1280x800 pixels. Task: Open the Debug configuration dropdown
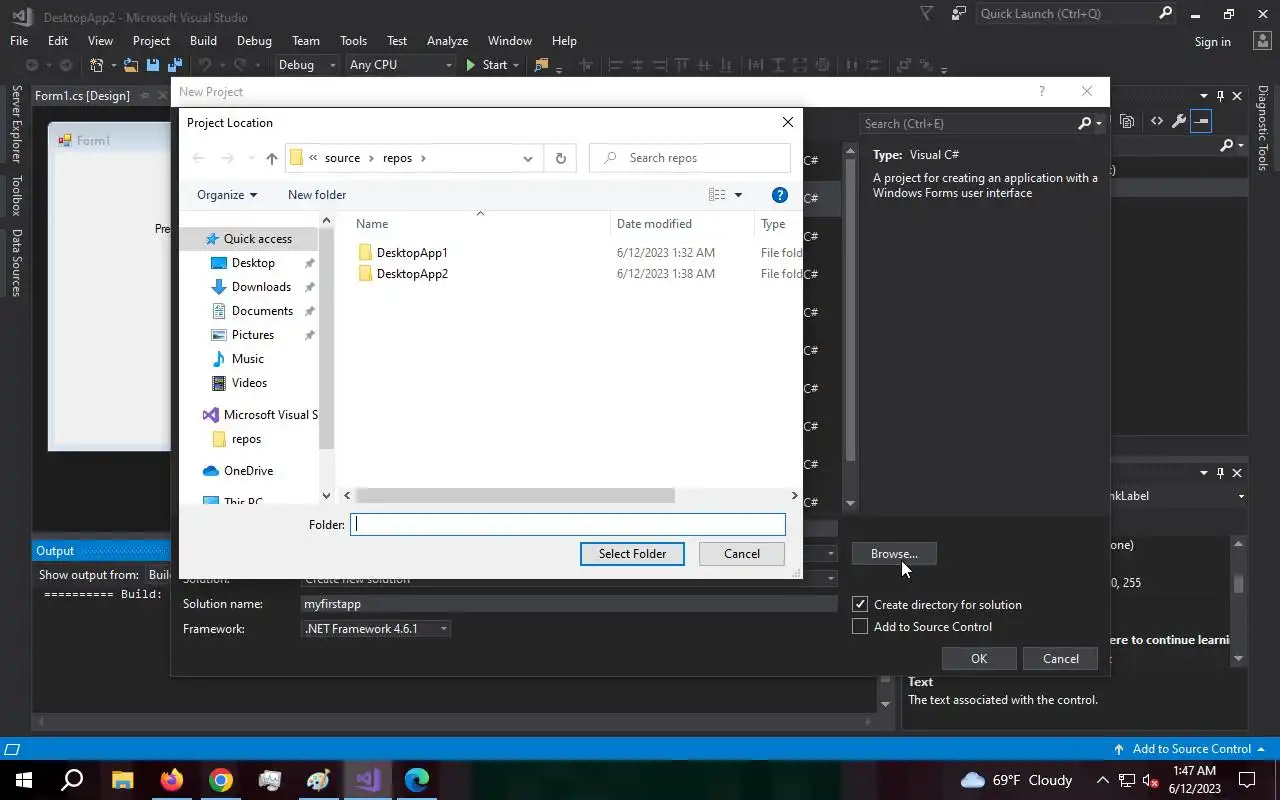click(x=307, y=65)
